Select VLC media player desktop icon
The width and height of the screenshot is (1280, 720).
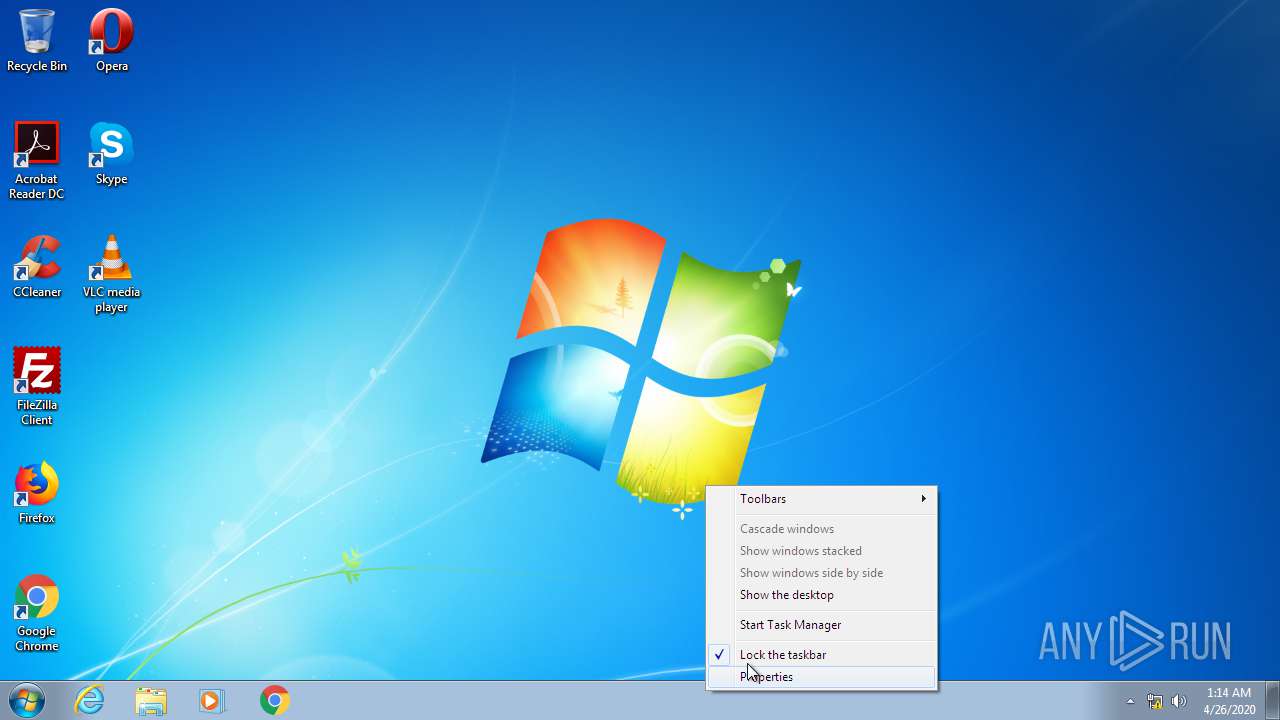tap(111, 274)
